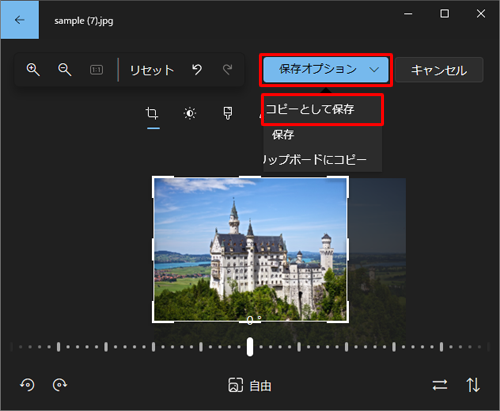500x411 pixels.
Task: Open the 自由 aspect ratio selector
Action: click(x=250, y=385)
